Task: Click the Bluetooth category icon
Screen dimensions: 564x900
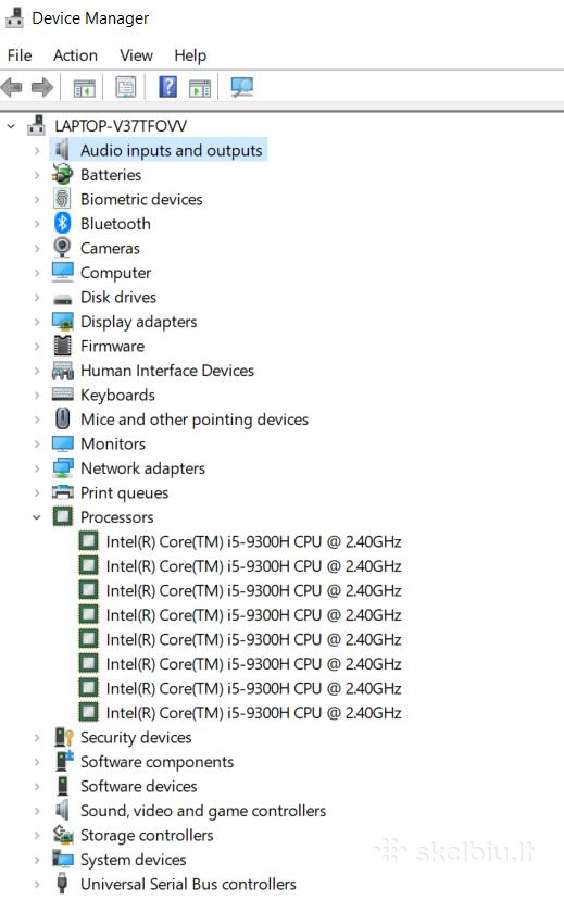Action: pyautogui.click(x=63, y=223)
